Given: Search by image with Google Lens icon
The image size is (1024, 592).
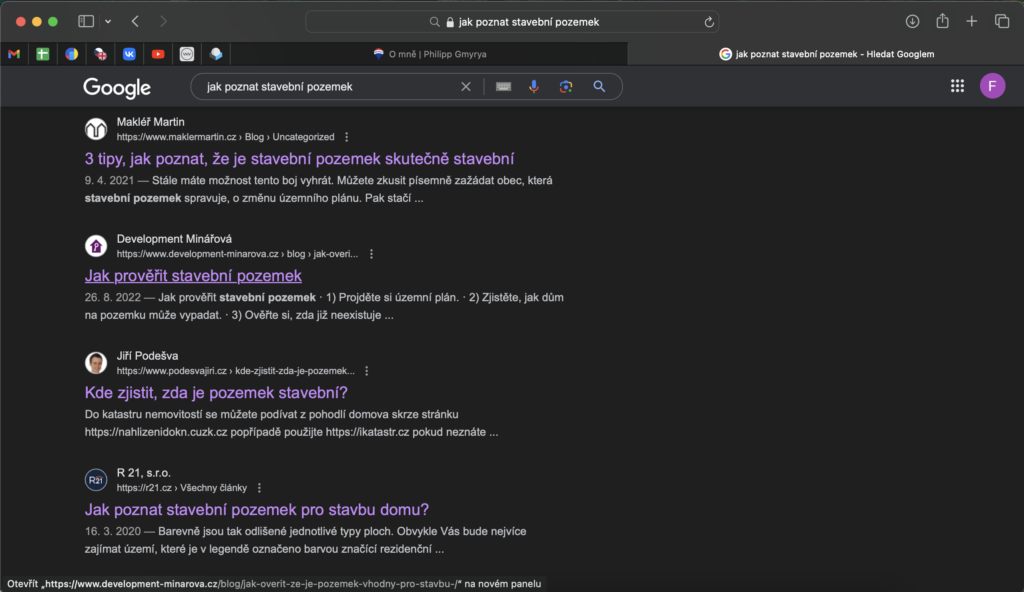Looking at the screenshot, I should [566, 87].
